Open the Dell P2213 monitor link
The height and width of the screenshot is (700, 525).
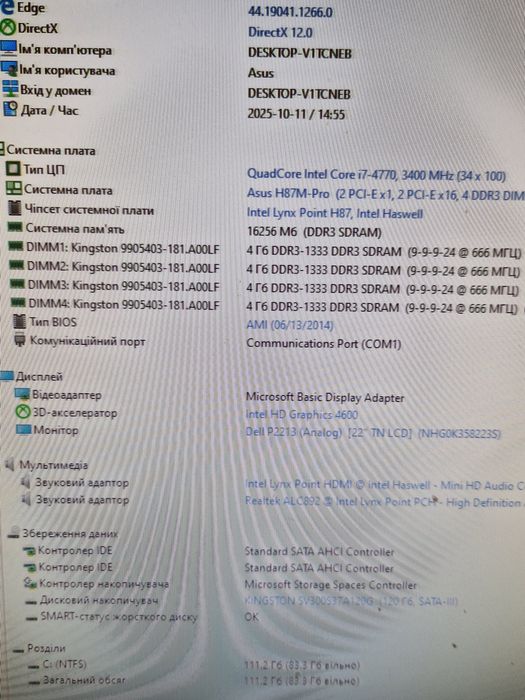coord(373,433)
